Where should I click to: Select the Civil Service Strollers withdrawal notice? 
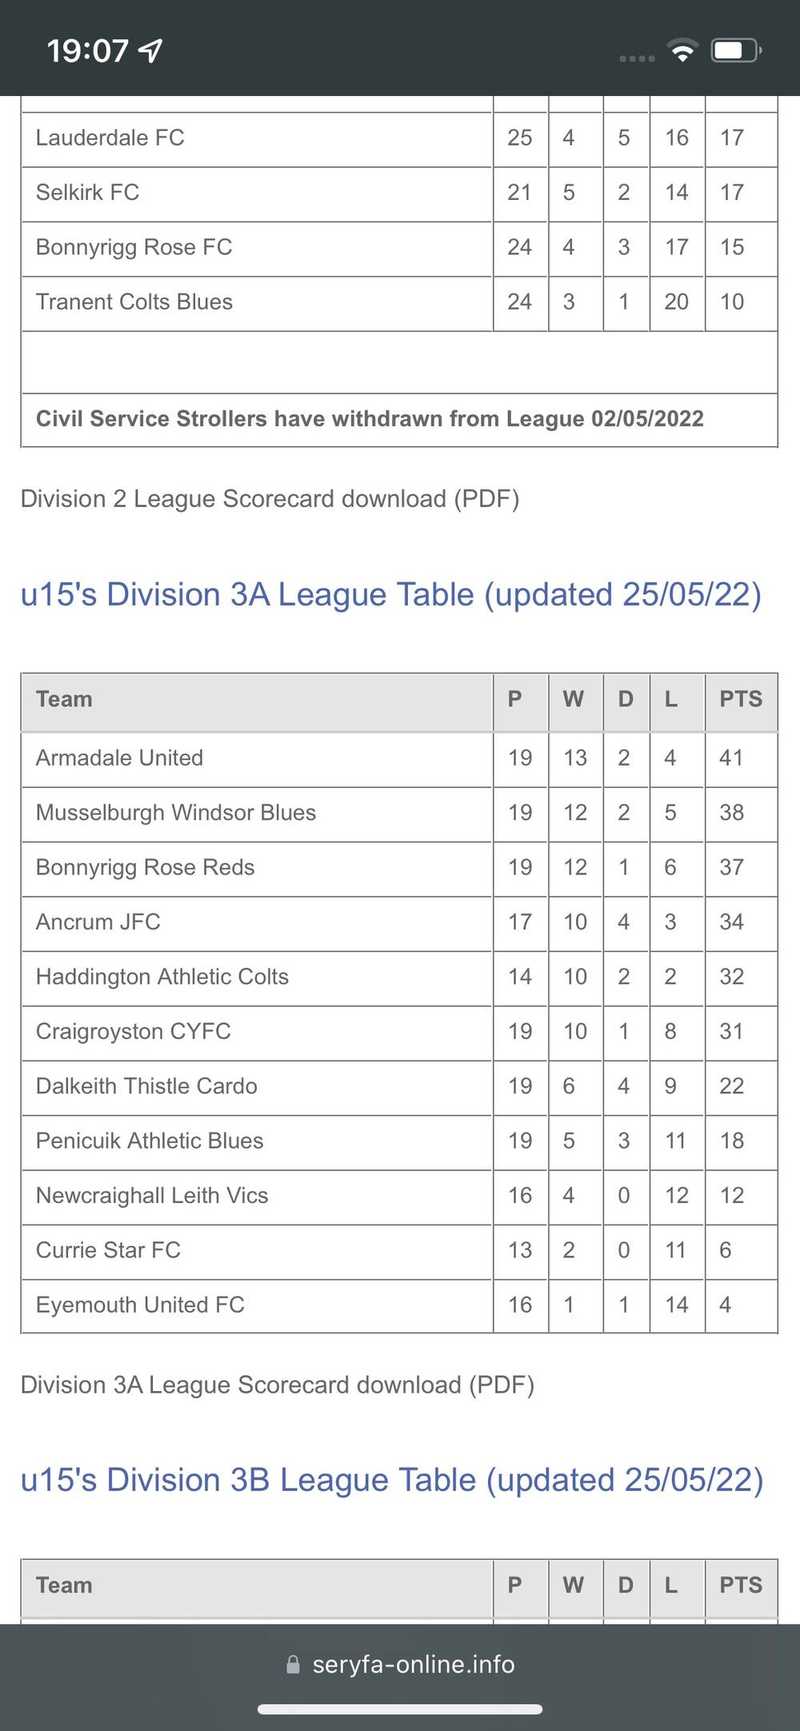[x=369, y=419]
